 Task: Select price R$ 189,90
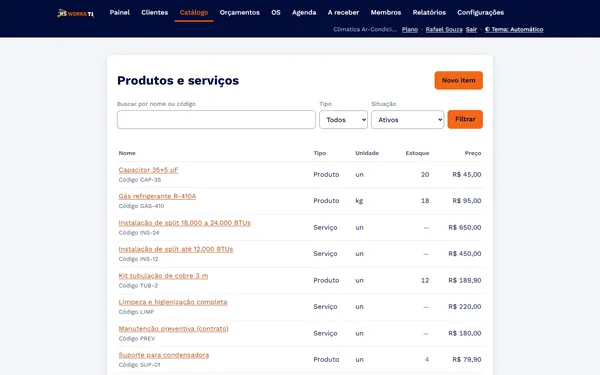click(465, 280)
